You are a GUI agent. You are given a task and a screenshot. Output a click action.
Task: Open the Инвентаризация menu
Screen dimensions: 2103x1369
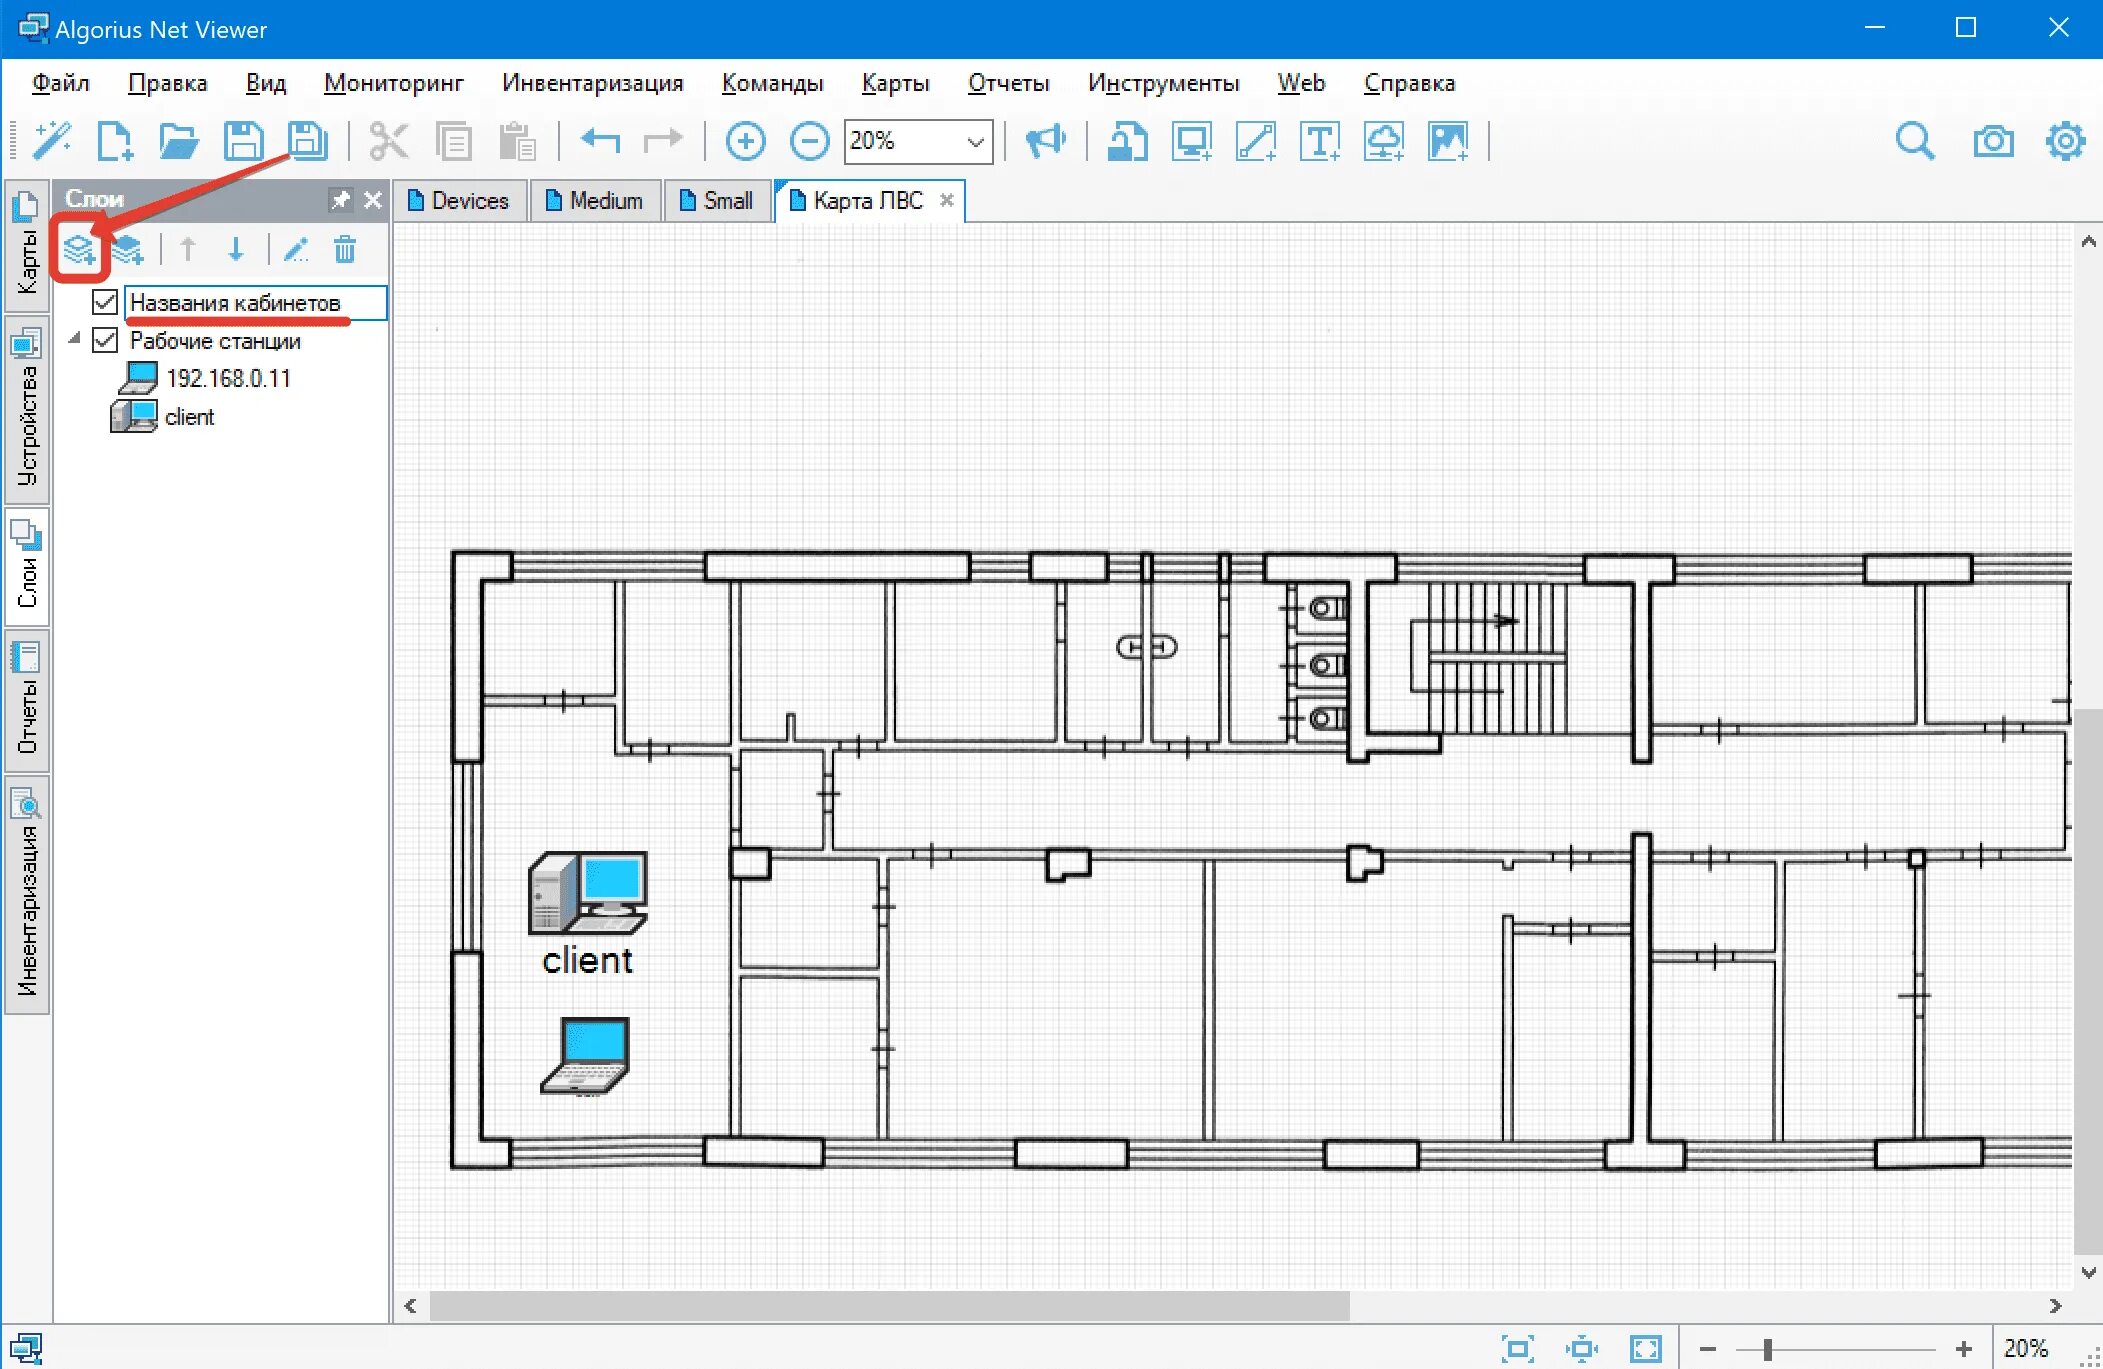(592, 83)
